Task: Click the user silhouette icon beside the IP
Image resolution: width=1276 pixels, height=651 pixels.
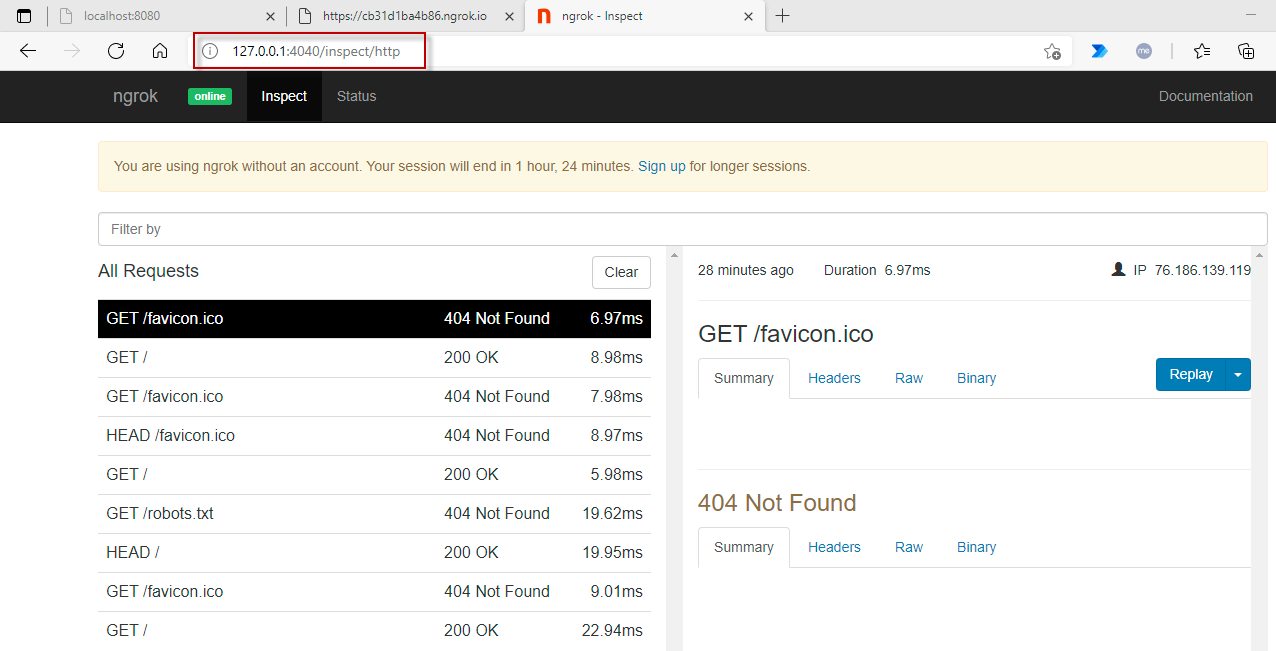Action: (1118, 269)
